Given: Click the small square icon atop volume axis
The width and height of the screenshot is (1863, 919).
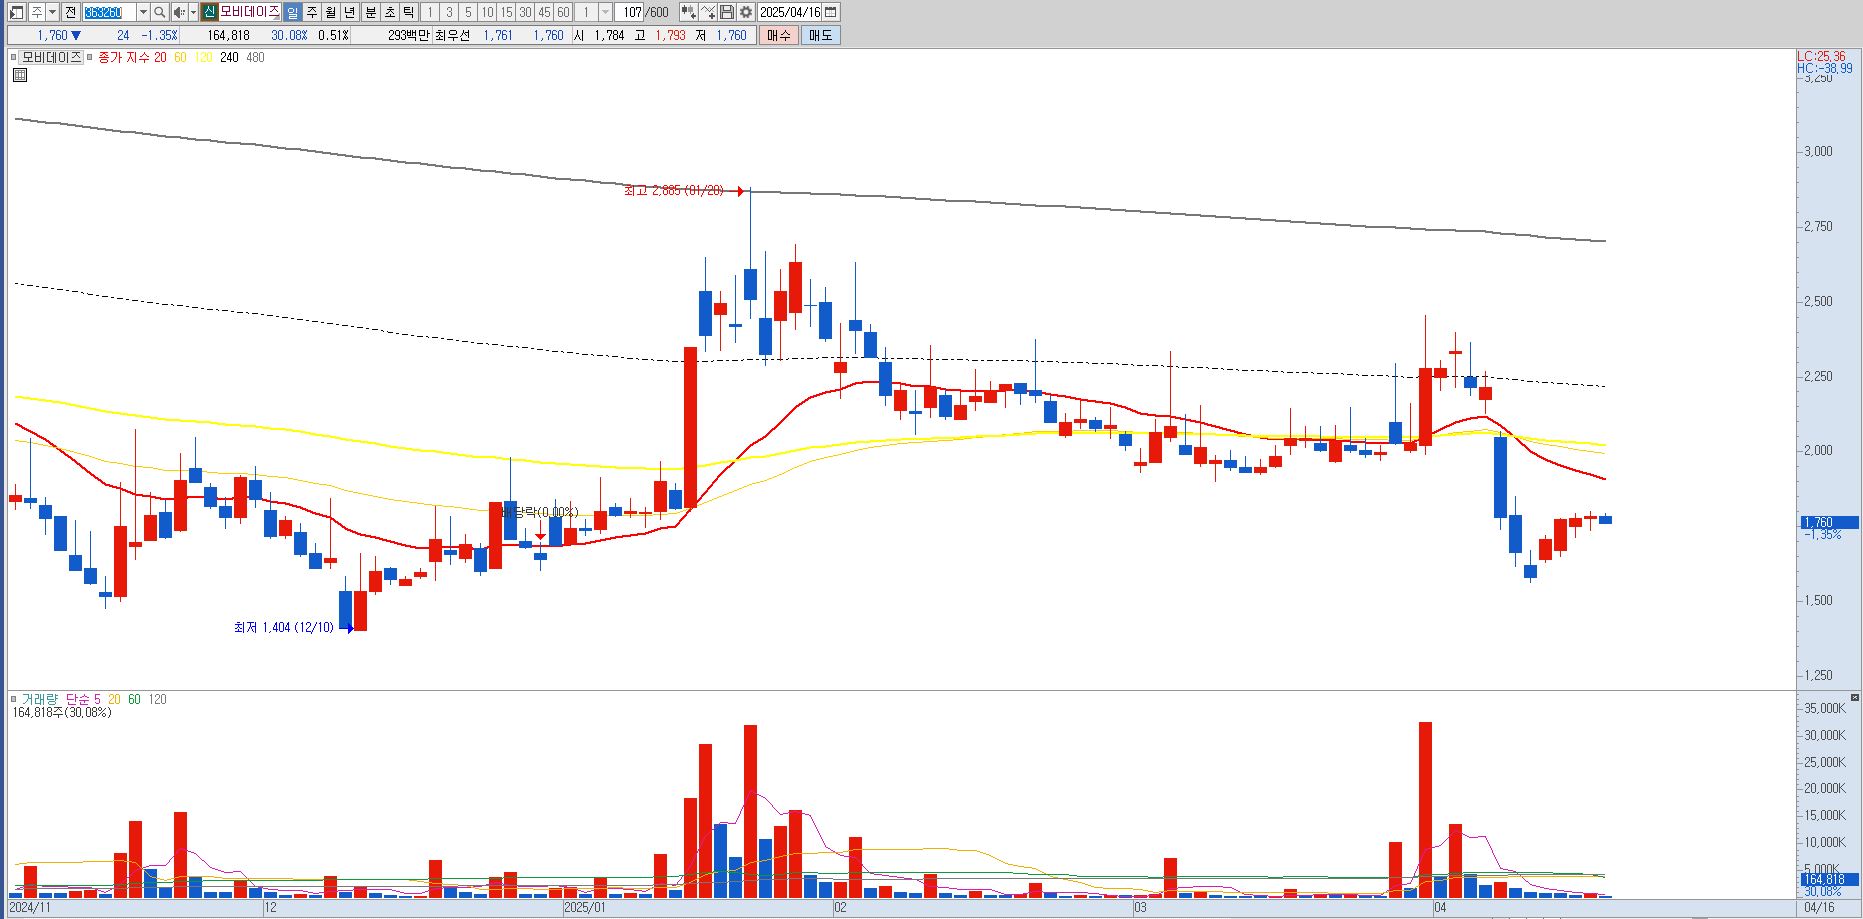Looking at the screenshot, I should (1855, 697).
